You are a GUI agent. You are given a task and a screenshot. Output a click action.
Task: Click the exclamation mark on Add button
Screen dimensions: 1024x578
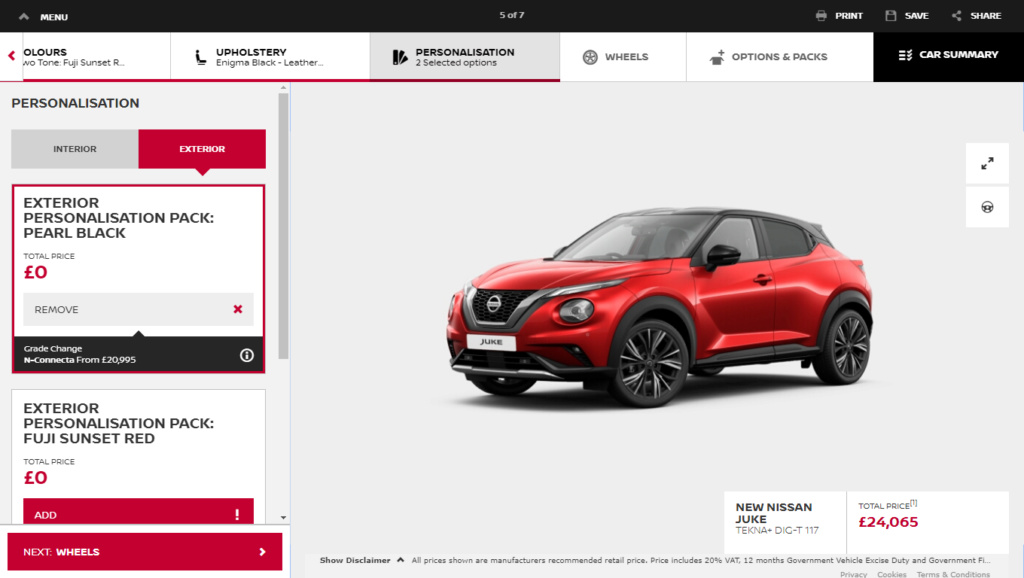[x=237, y=515]
